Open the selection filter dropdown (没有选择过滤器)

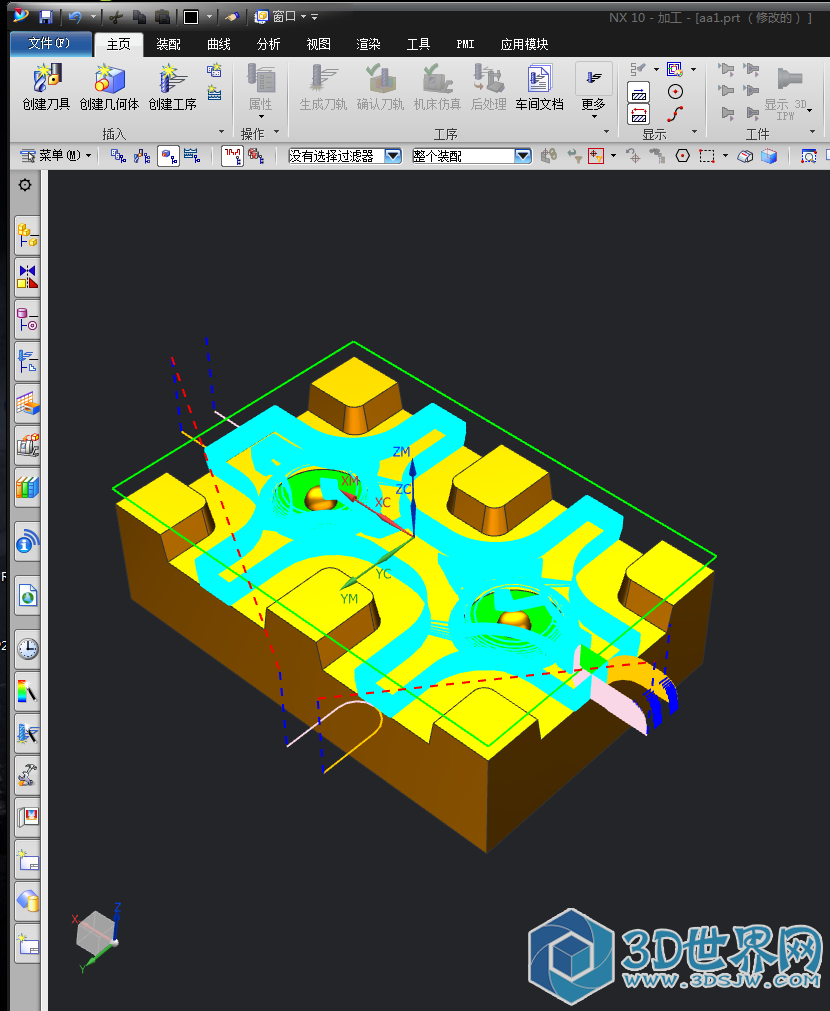coord(345,156)
